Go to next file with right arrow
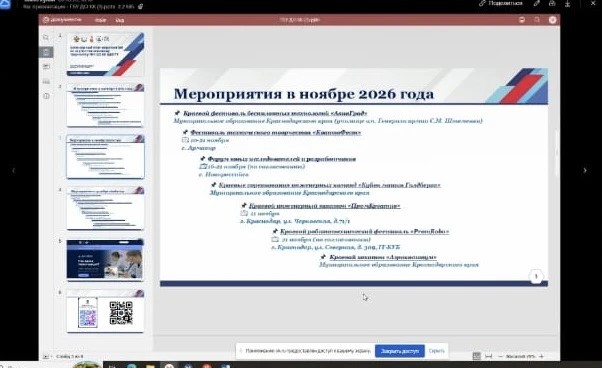The image size is (602, 368). pos(585,170)
